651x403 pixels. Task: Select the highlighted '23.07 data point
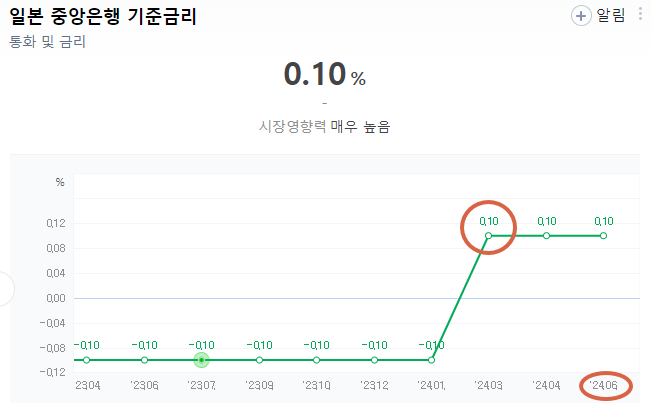coord(201,360)
